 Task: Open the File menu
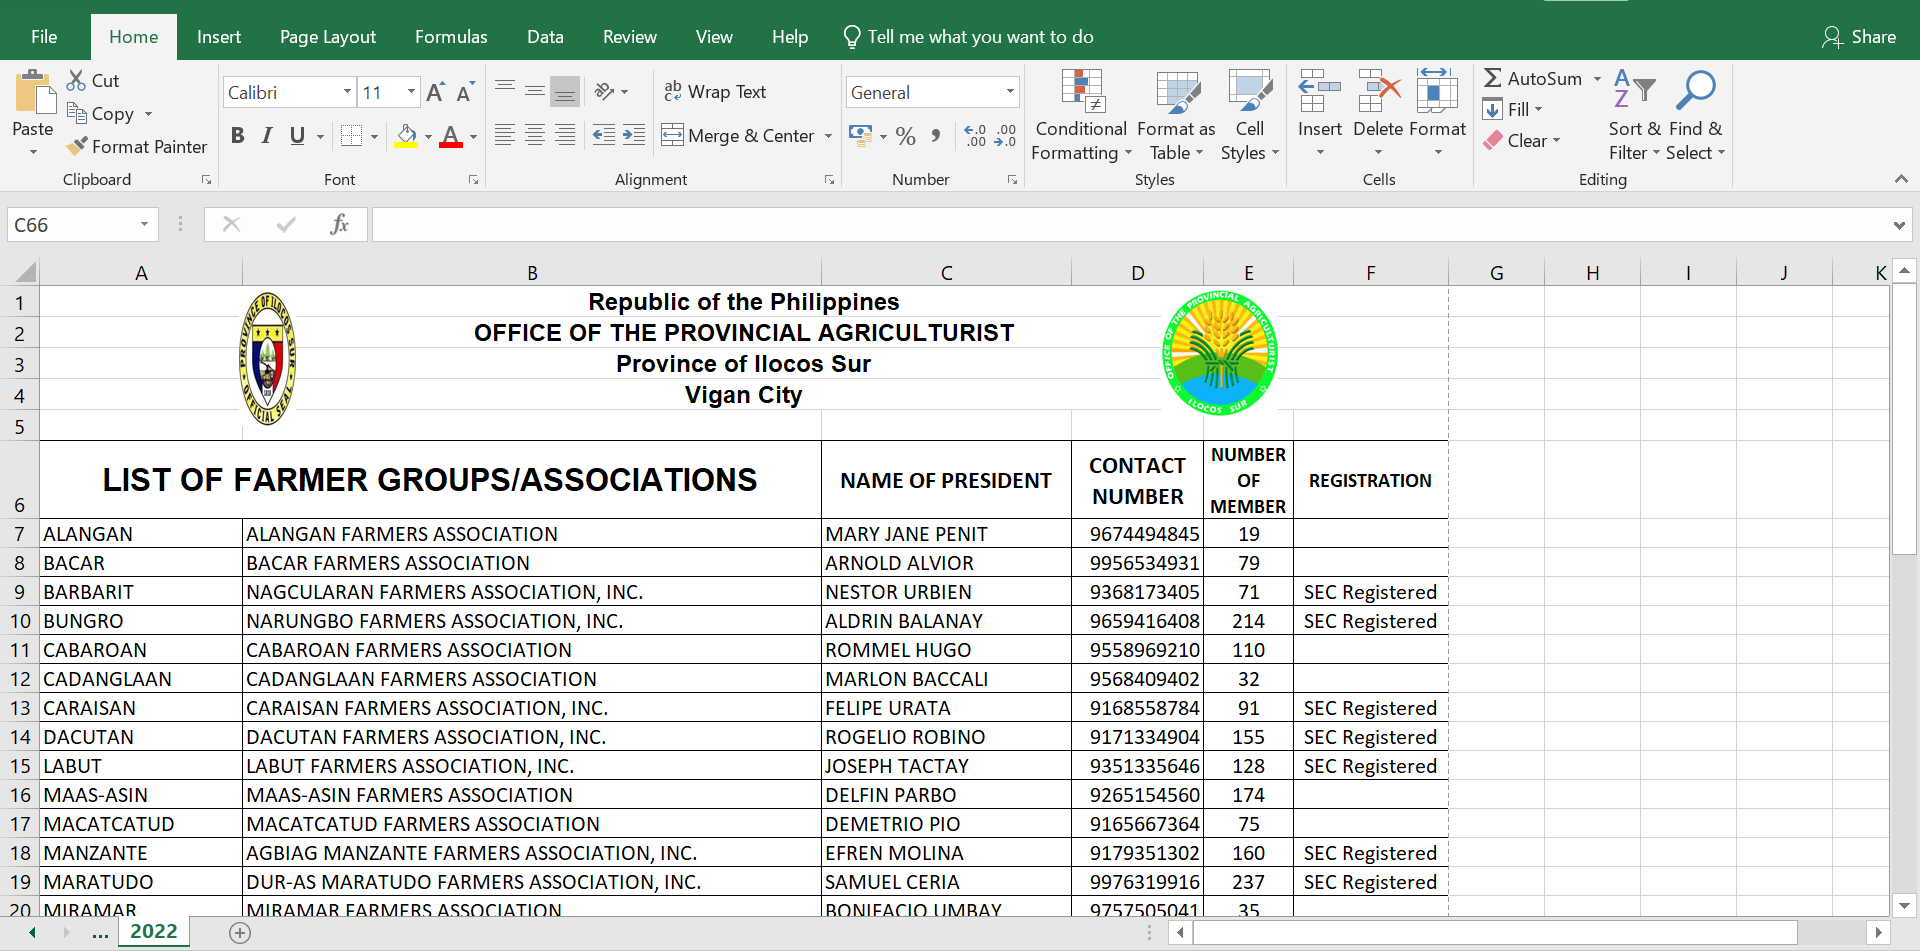(44, 37)
